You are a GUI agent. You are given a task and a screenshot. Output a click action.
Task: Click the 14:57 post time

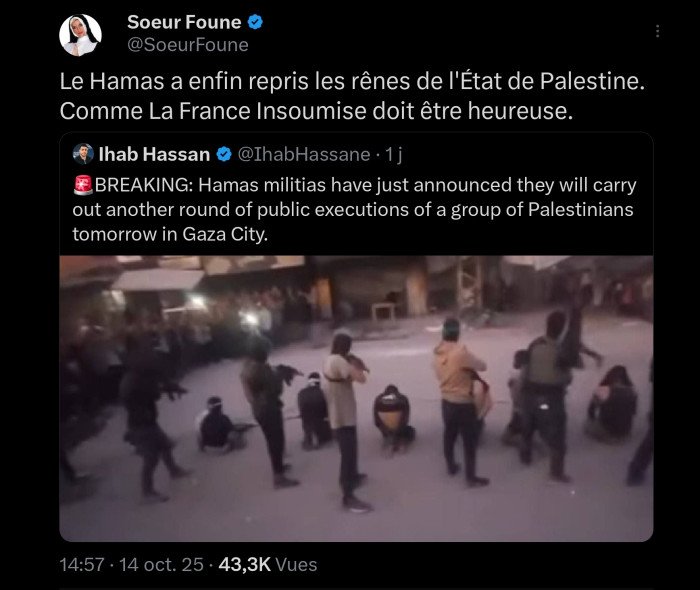(x=82, y=565)
